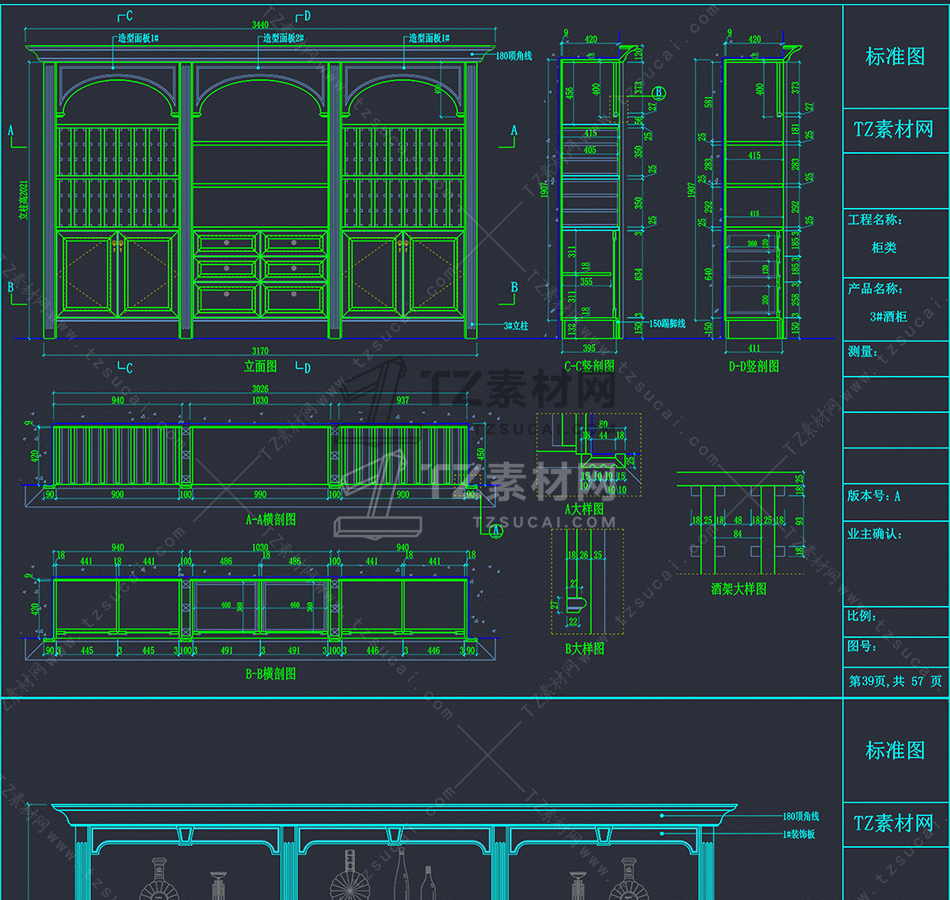Select the 柜类 project name value
This screenshot has height=900, width=950.
pos(883,247)
